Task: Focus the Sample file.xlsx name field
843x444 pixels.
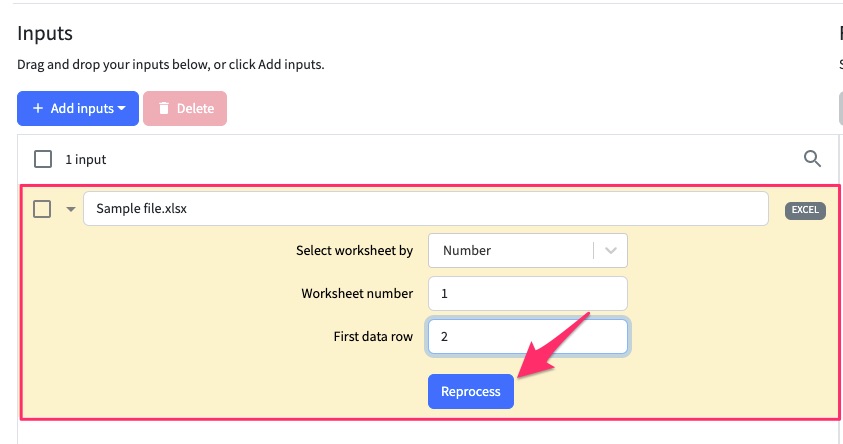Action: (426, 209)
